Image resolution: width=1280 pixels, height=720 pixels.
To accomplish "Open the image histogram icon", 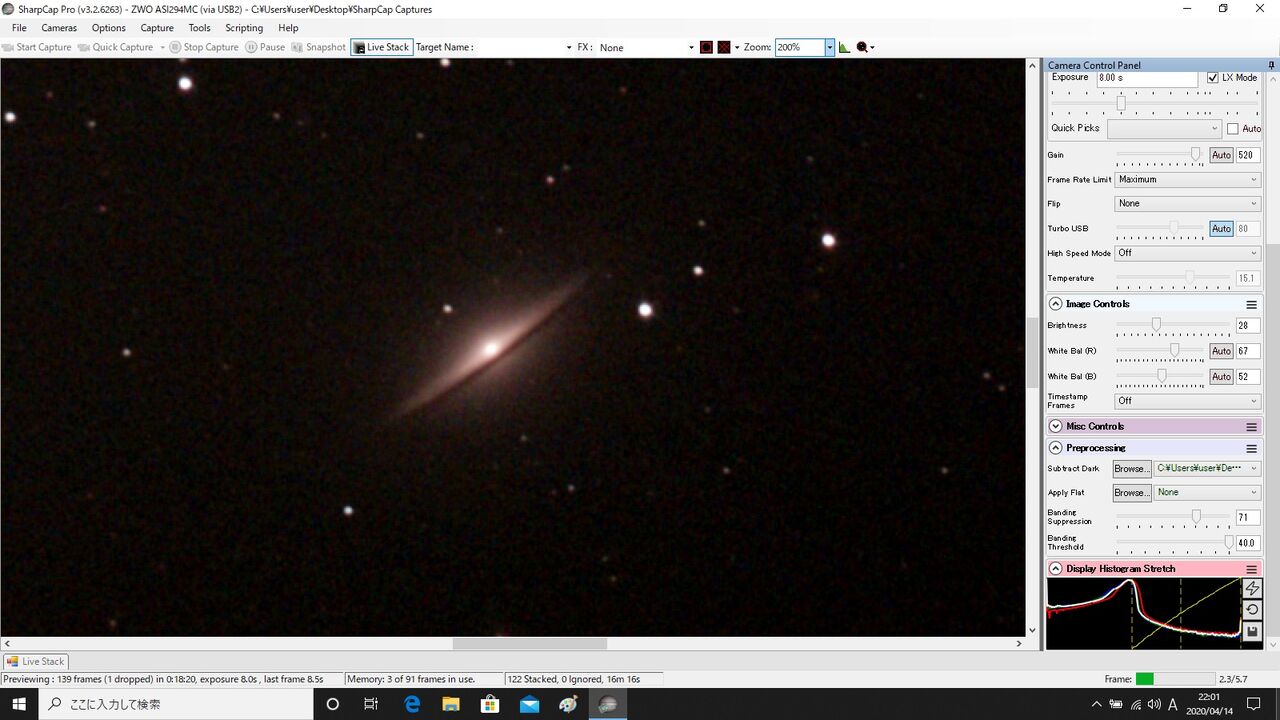I will [x=844, y=47].
